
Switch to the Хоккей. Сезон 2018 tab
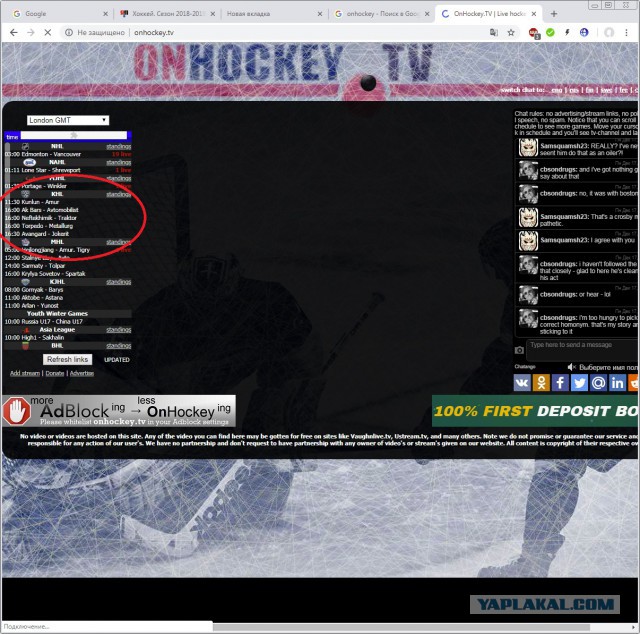[x=167, y=14]
